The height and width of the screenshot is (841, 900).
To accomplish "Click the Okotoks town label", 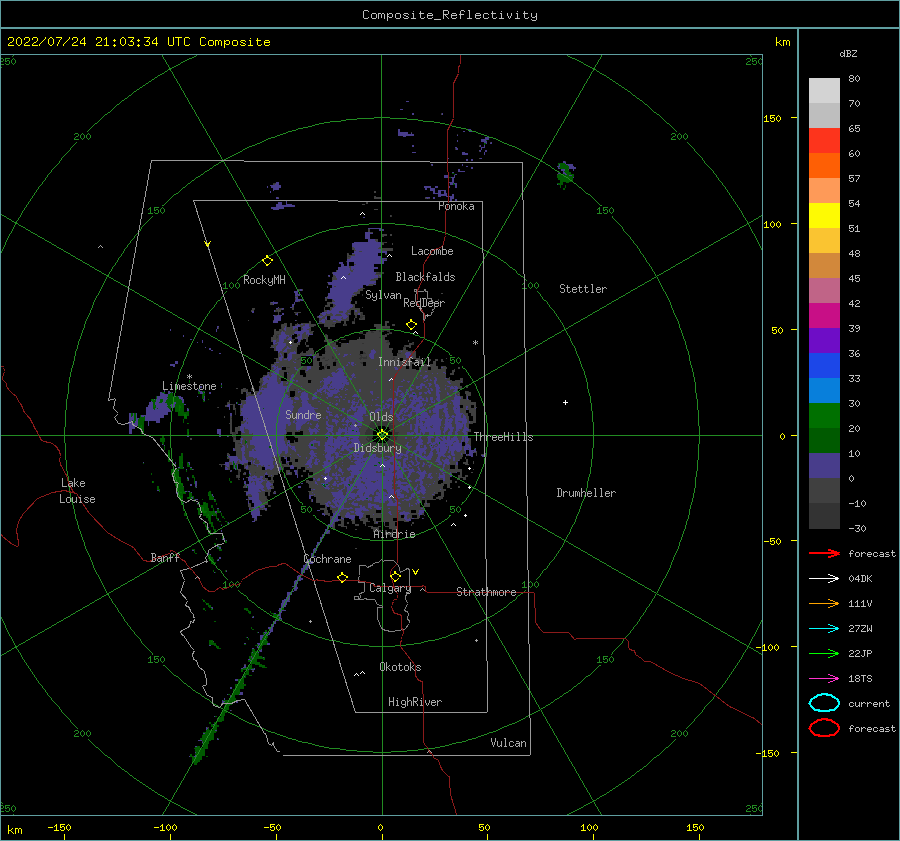I will pos(400,667).
